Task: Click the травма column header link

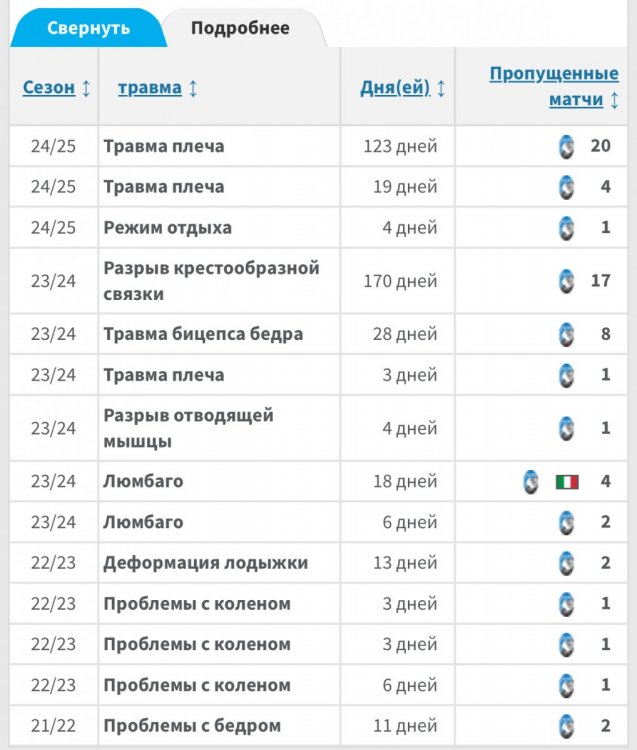Action: pyautogui.click(x=149, y=88)
